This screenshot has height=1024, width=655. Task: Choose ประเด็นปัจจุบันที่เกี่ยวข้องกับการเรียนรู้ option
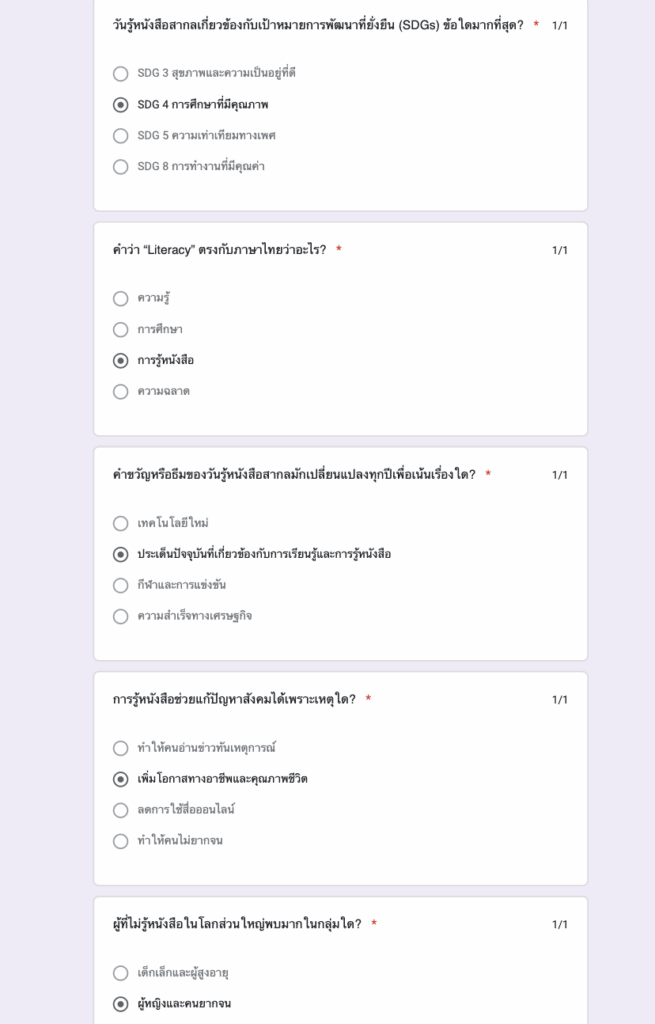(121, 554)
